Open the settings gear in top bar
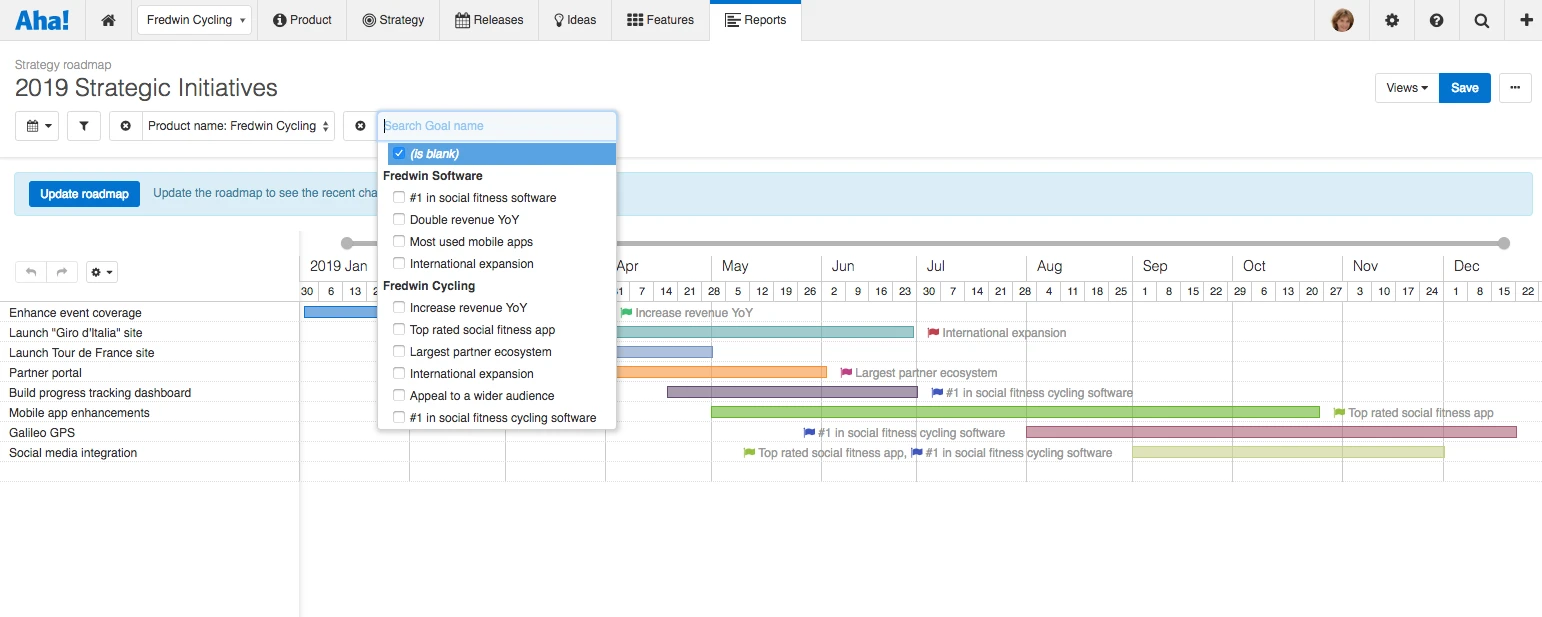Image resolution: width=1542 pixels, height=617 pixels. pos(1391,20)
